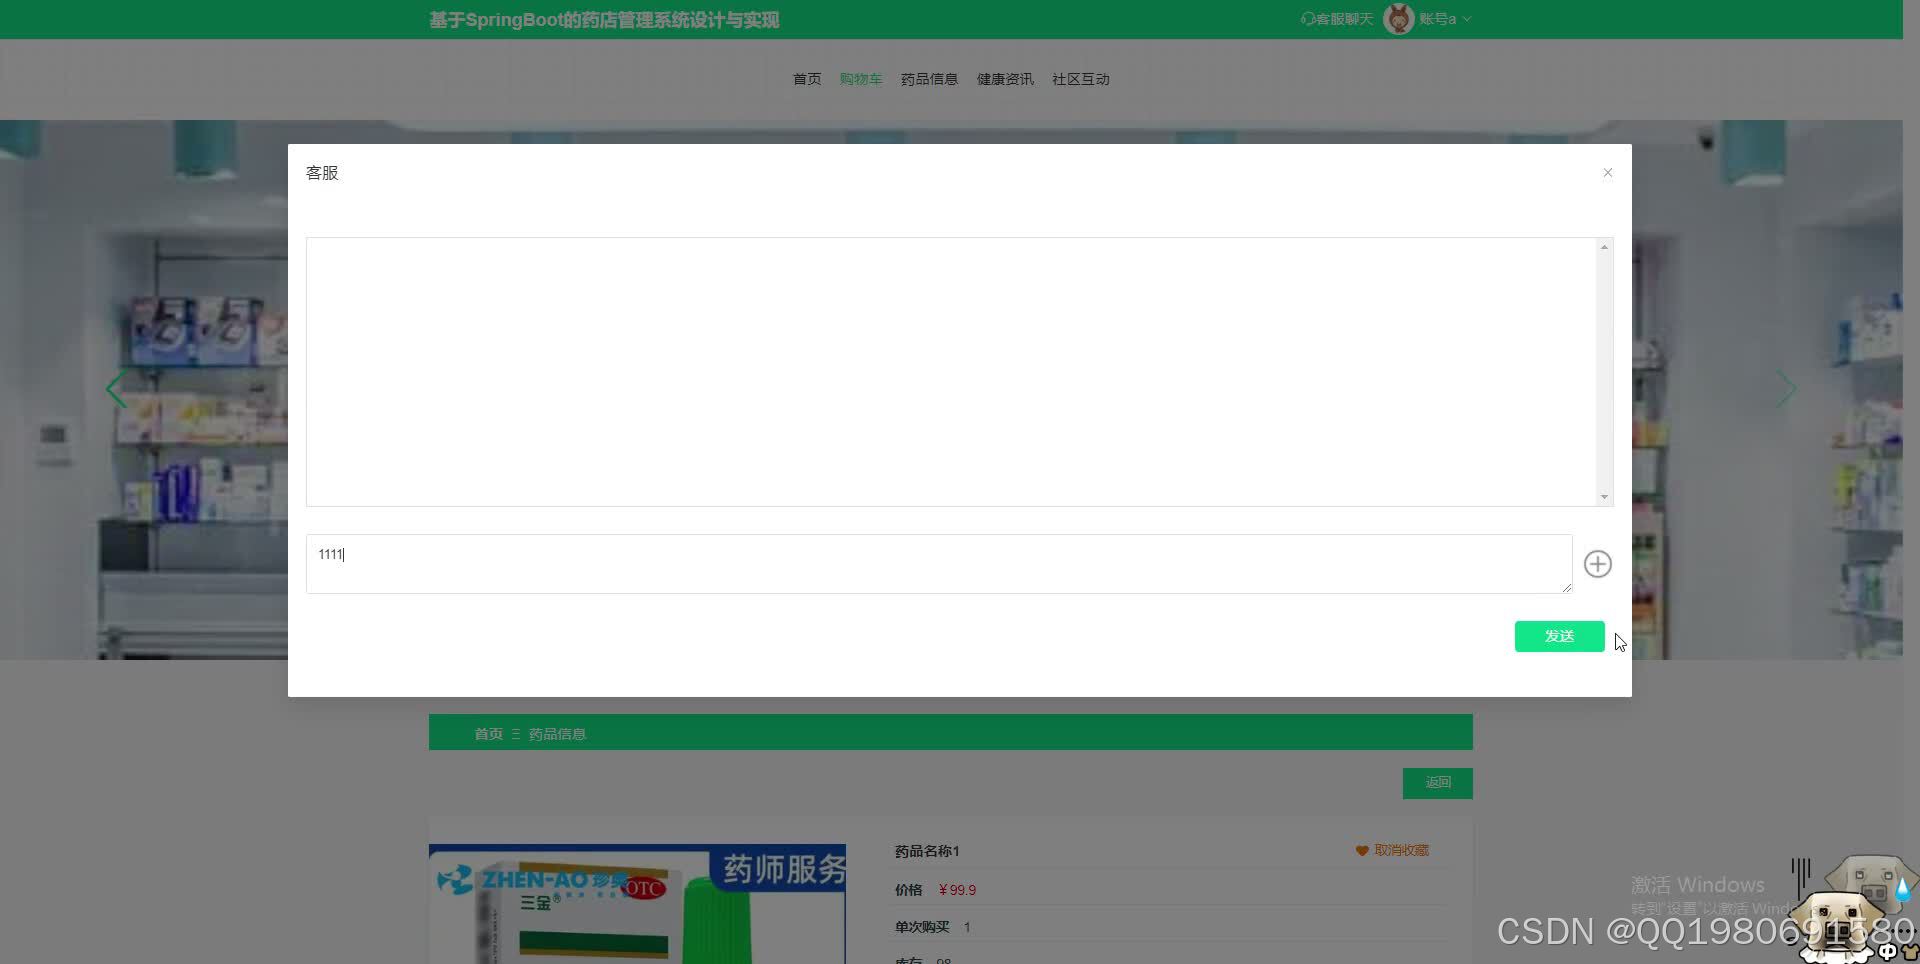Toggle 取消收藏 to unfavorite 药品名称1
1920x964 pixels.
(x=1400, y=850)
